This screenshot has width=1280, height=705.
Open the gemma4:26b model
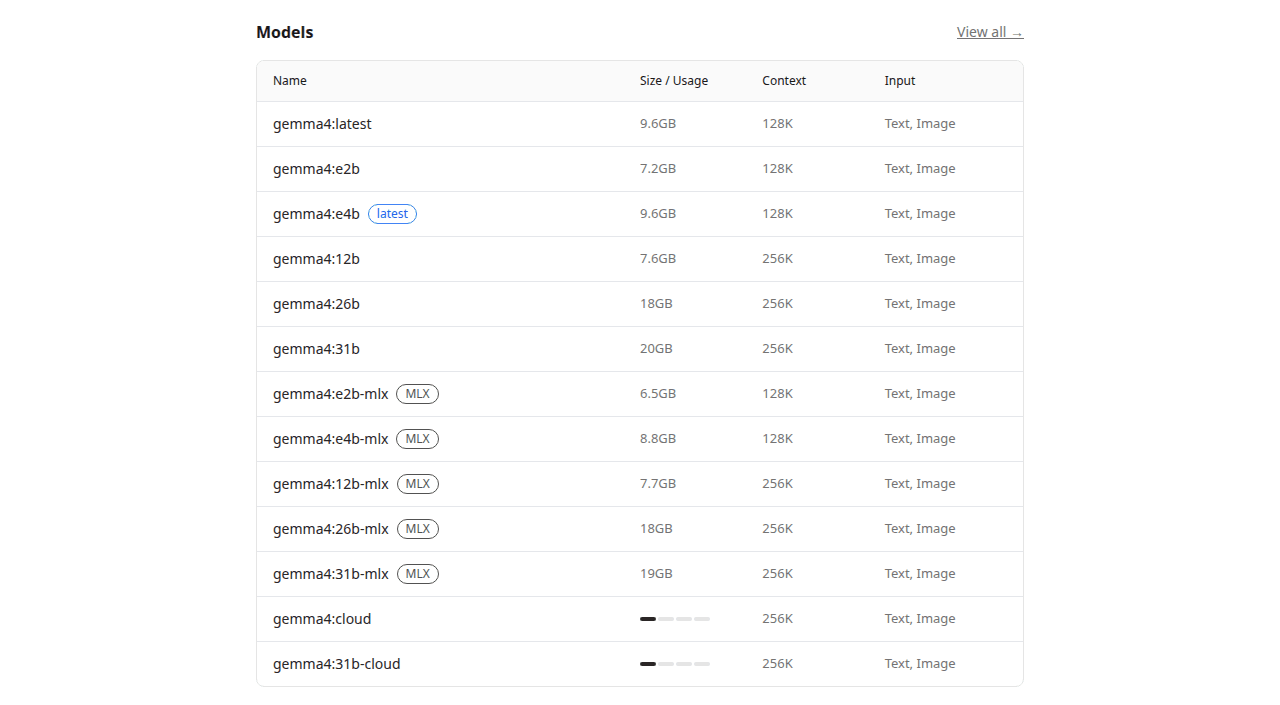[x=316, y=304]
